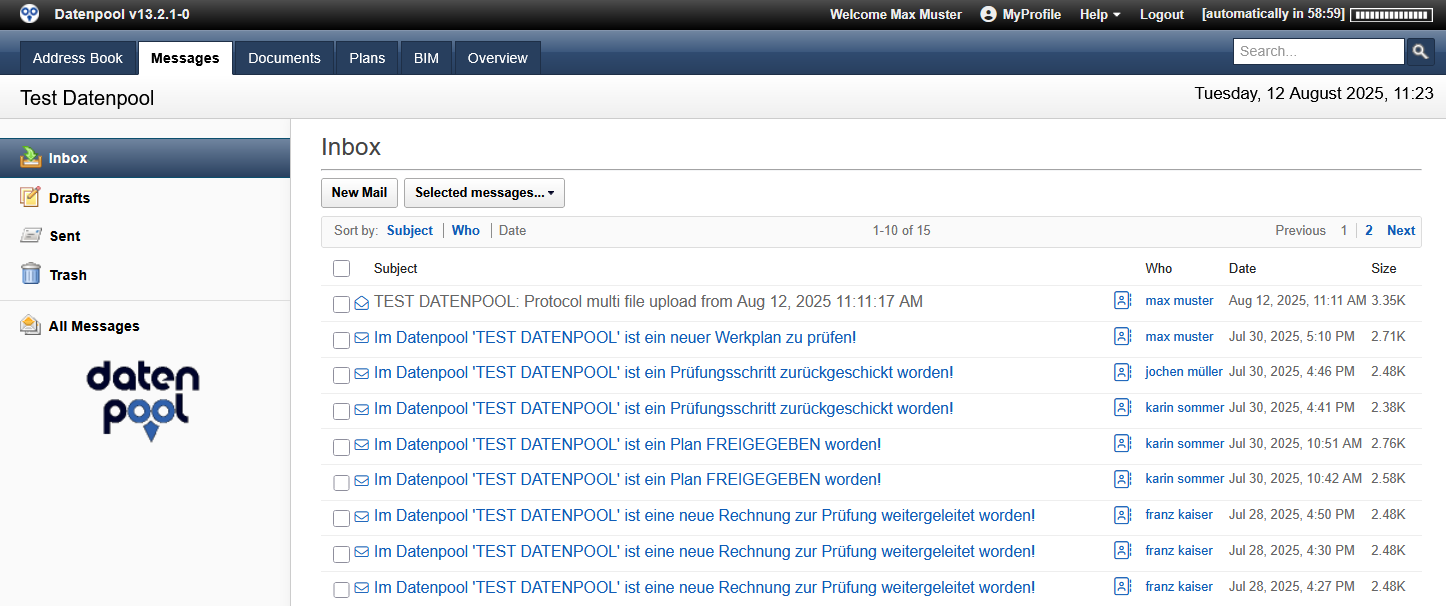The image size is (1446, 606).
Task: Open the Inbox folder icon
Action: tap(31, 157)
